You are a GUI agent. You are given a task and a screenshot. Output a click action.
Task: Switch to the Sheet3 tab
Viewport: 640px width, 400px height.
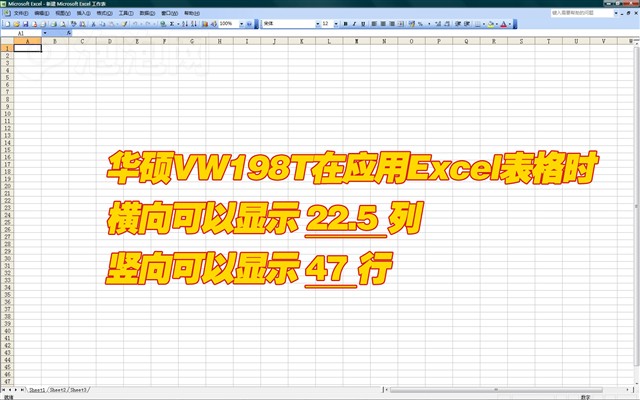coord(78,390)
